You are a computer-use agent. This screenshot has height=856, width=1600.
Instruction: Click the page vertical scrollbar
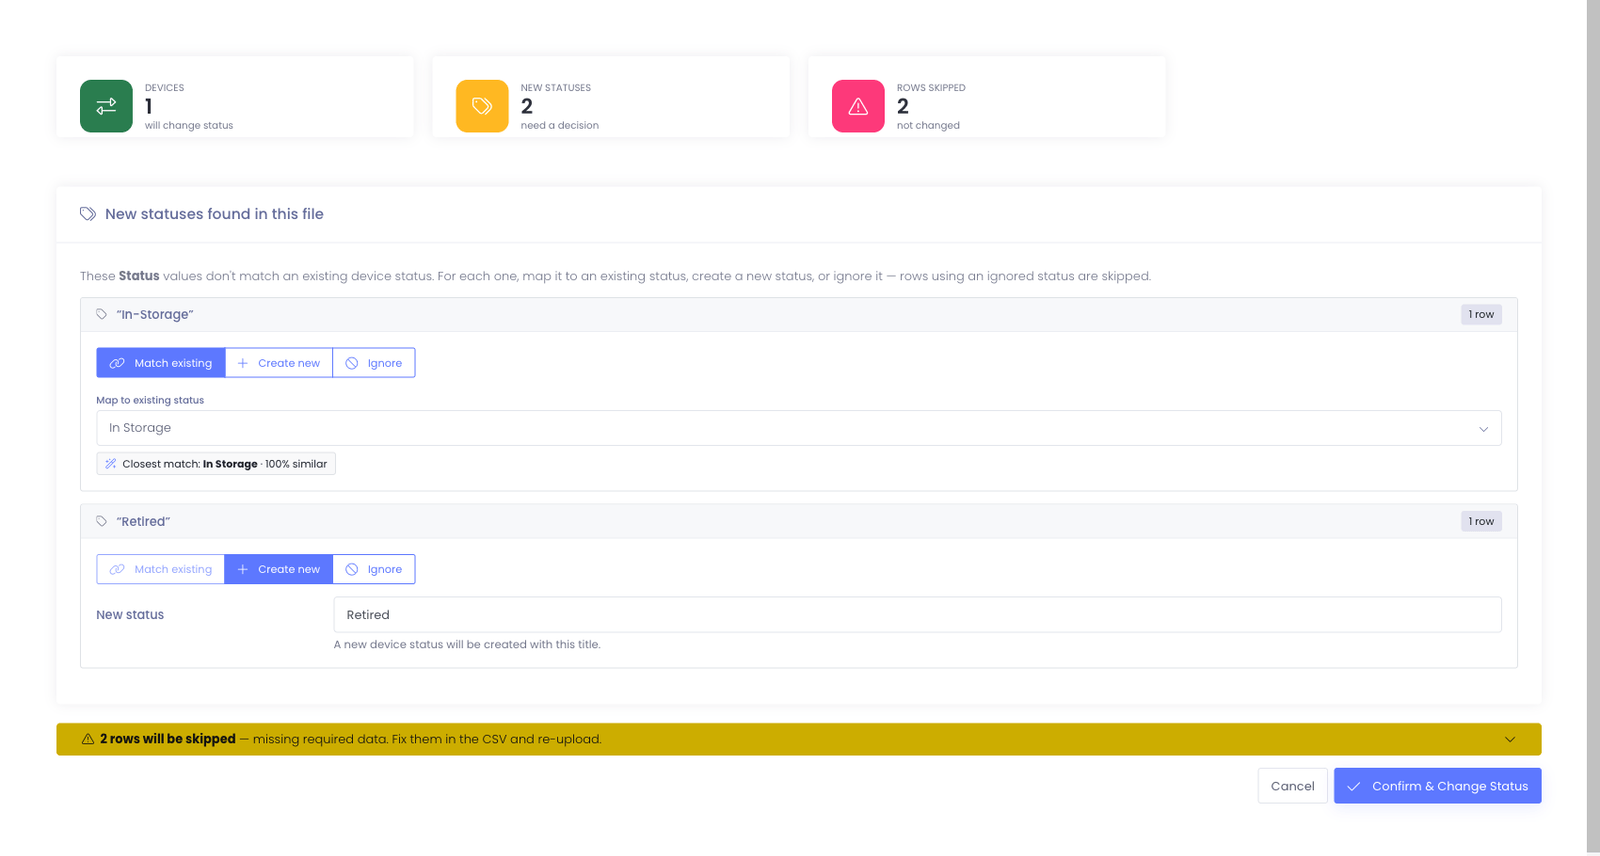tap(1593, 427)
